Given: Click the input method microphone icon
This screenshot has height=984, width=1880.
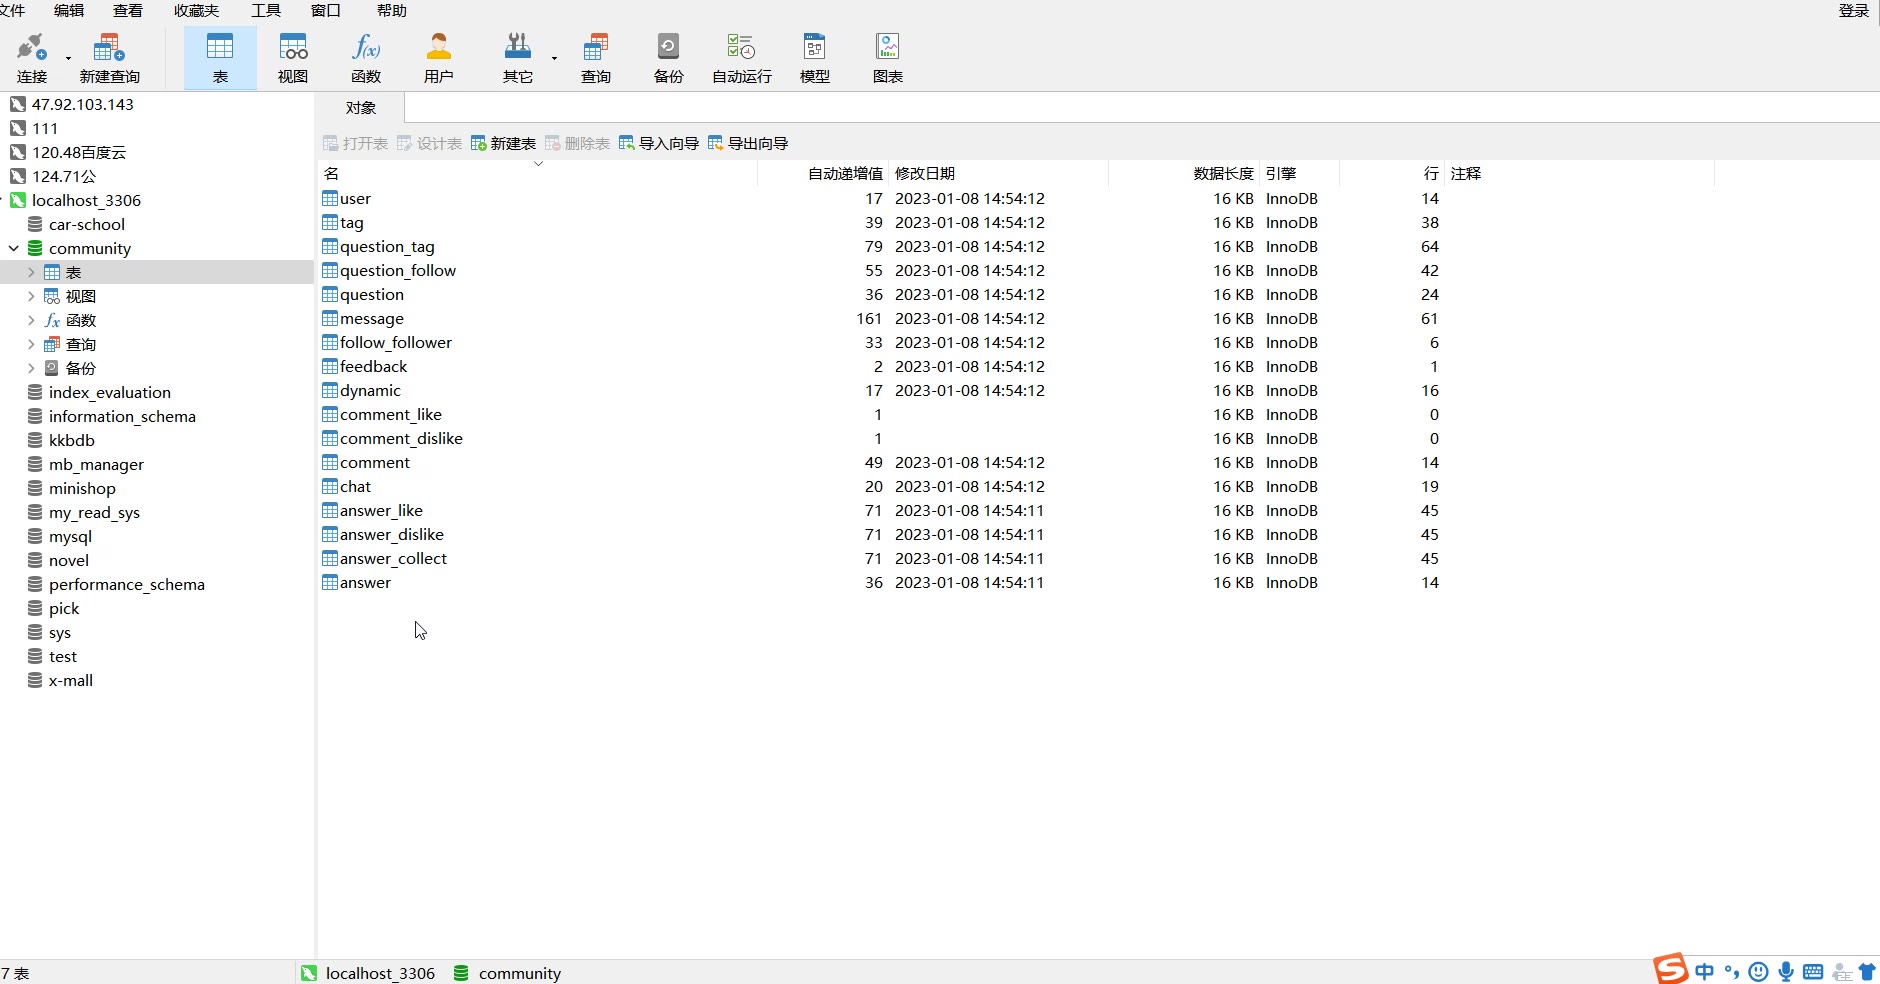Looking at the screenshot, I should (x=1786, y=971).
